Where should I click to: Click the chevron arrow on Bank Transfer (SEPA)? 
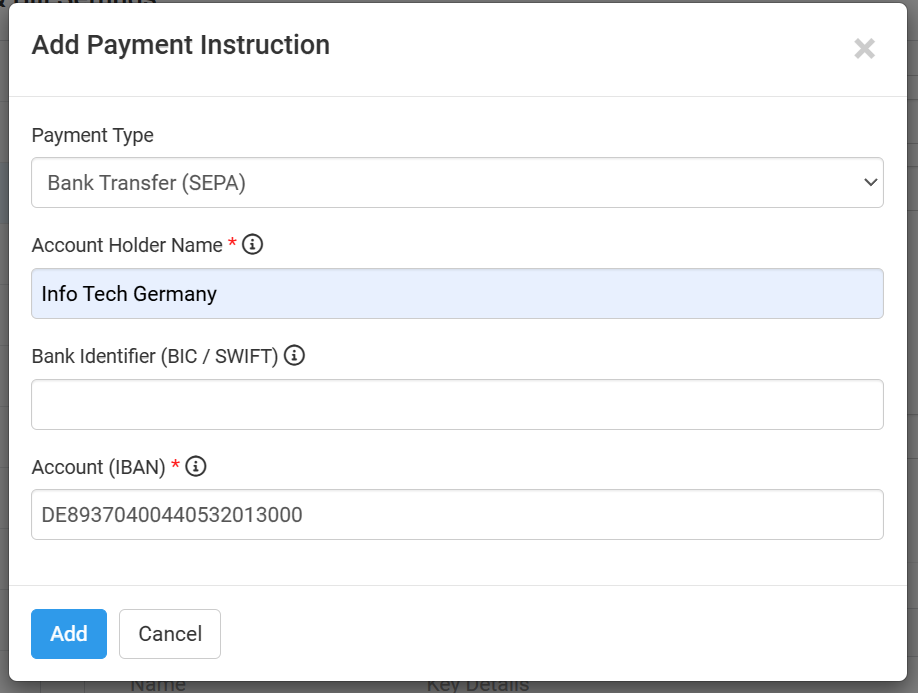click(x=869, y=183)
